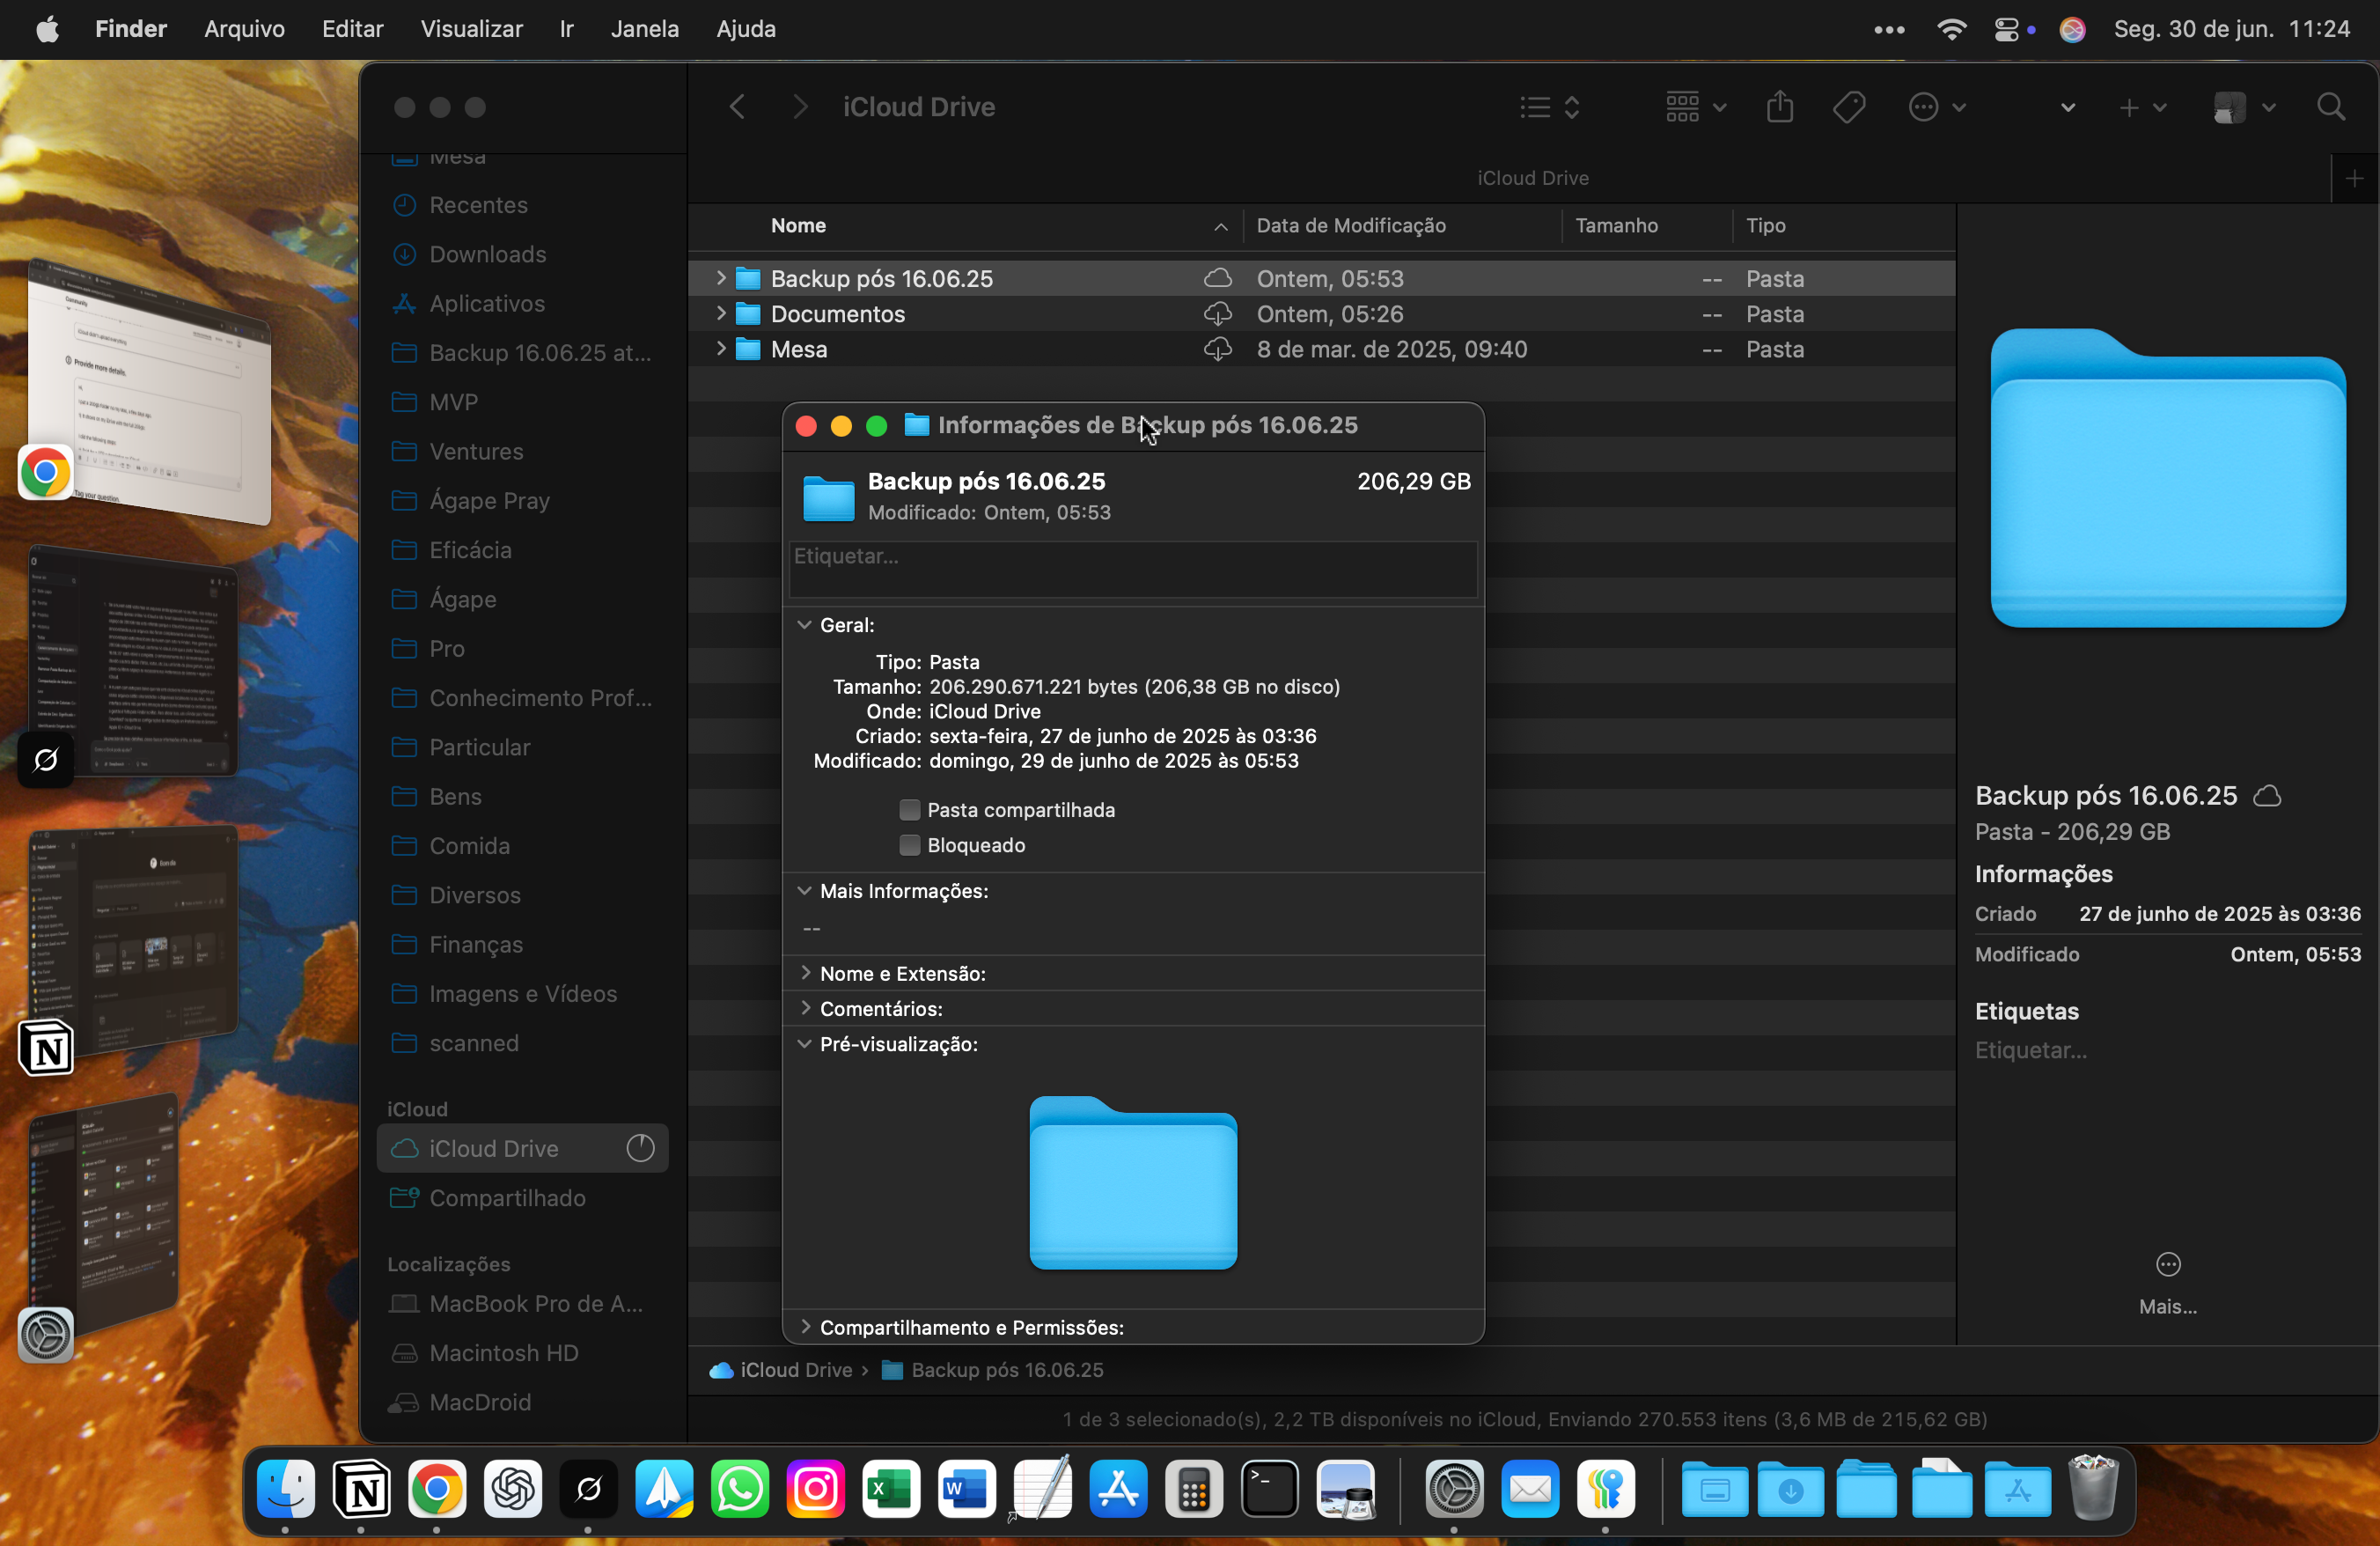Screen dimensions: 2380x1546
Task: Click the Etiquetar tags field in info window
Action: [x=1132, y=568]
